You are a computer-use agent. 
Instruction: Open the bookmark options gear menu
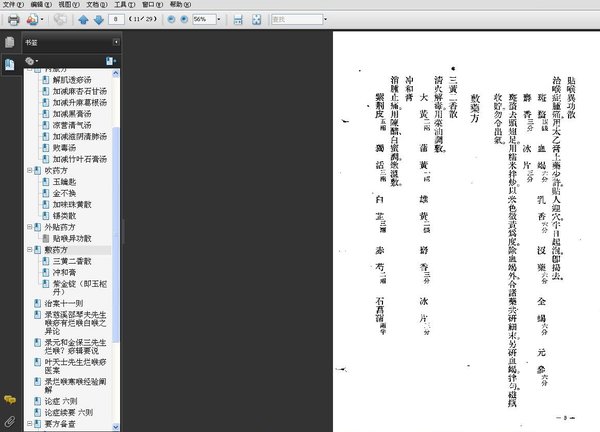[x=31, y=61]
